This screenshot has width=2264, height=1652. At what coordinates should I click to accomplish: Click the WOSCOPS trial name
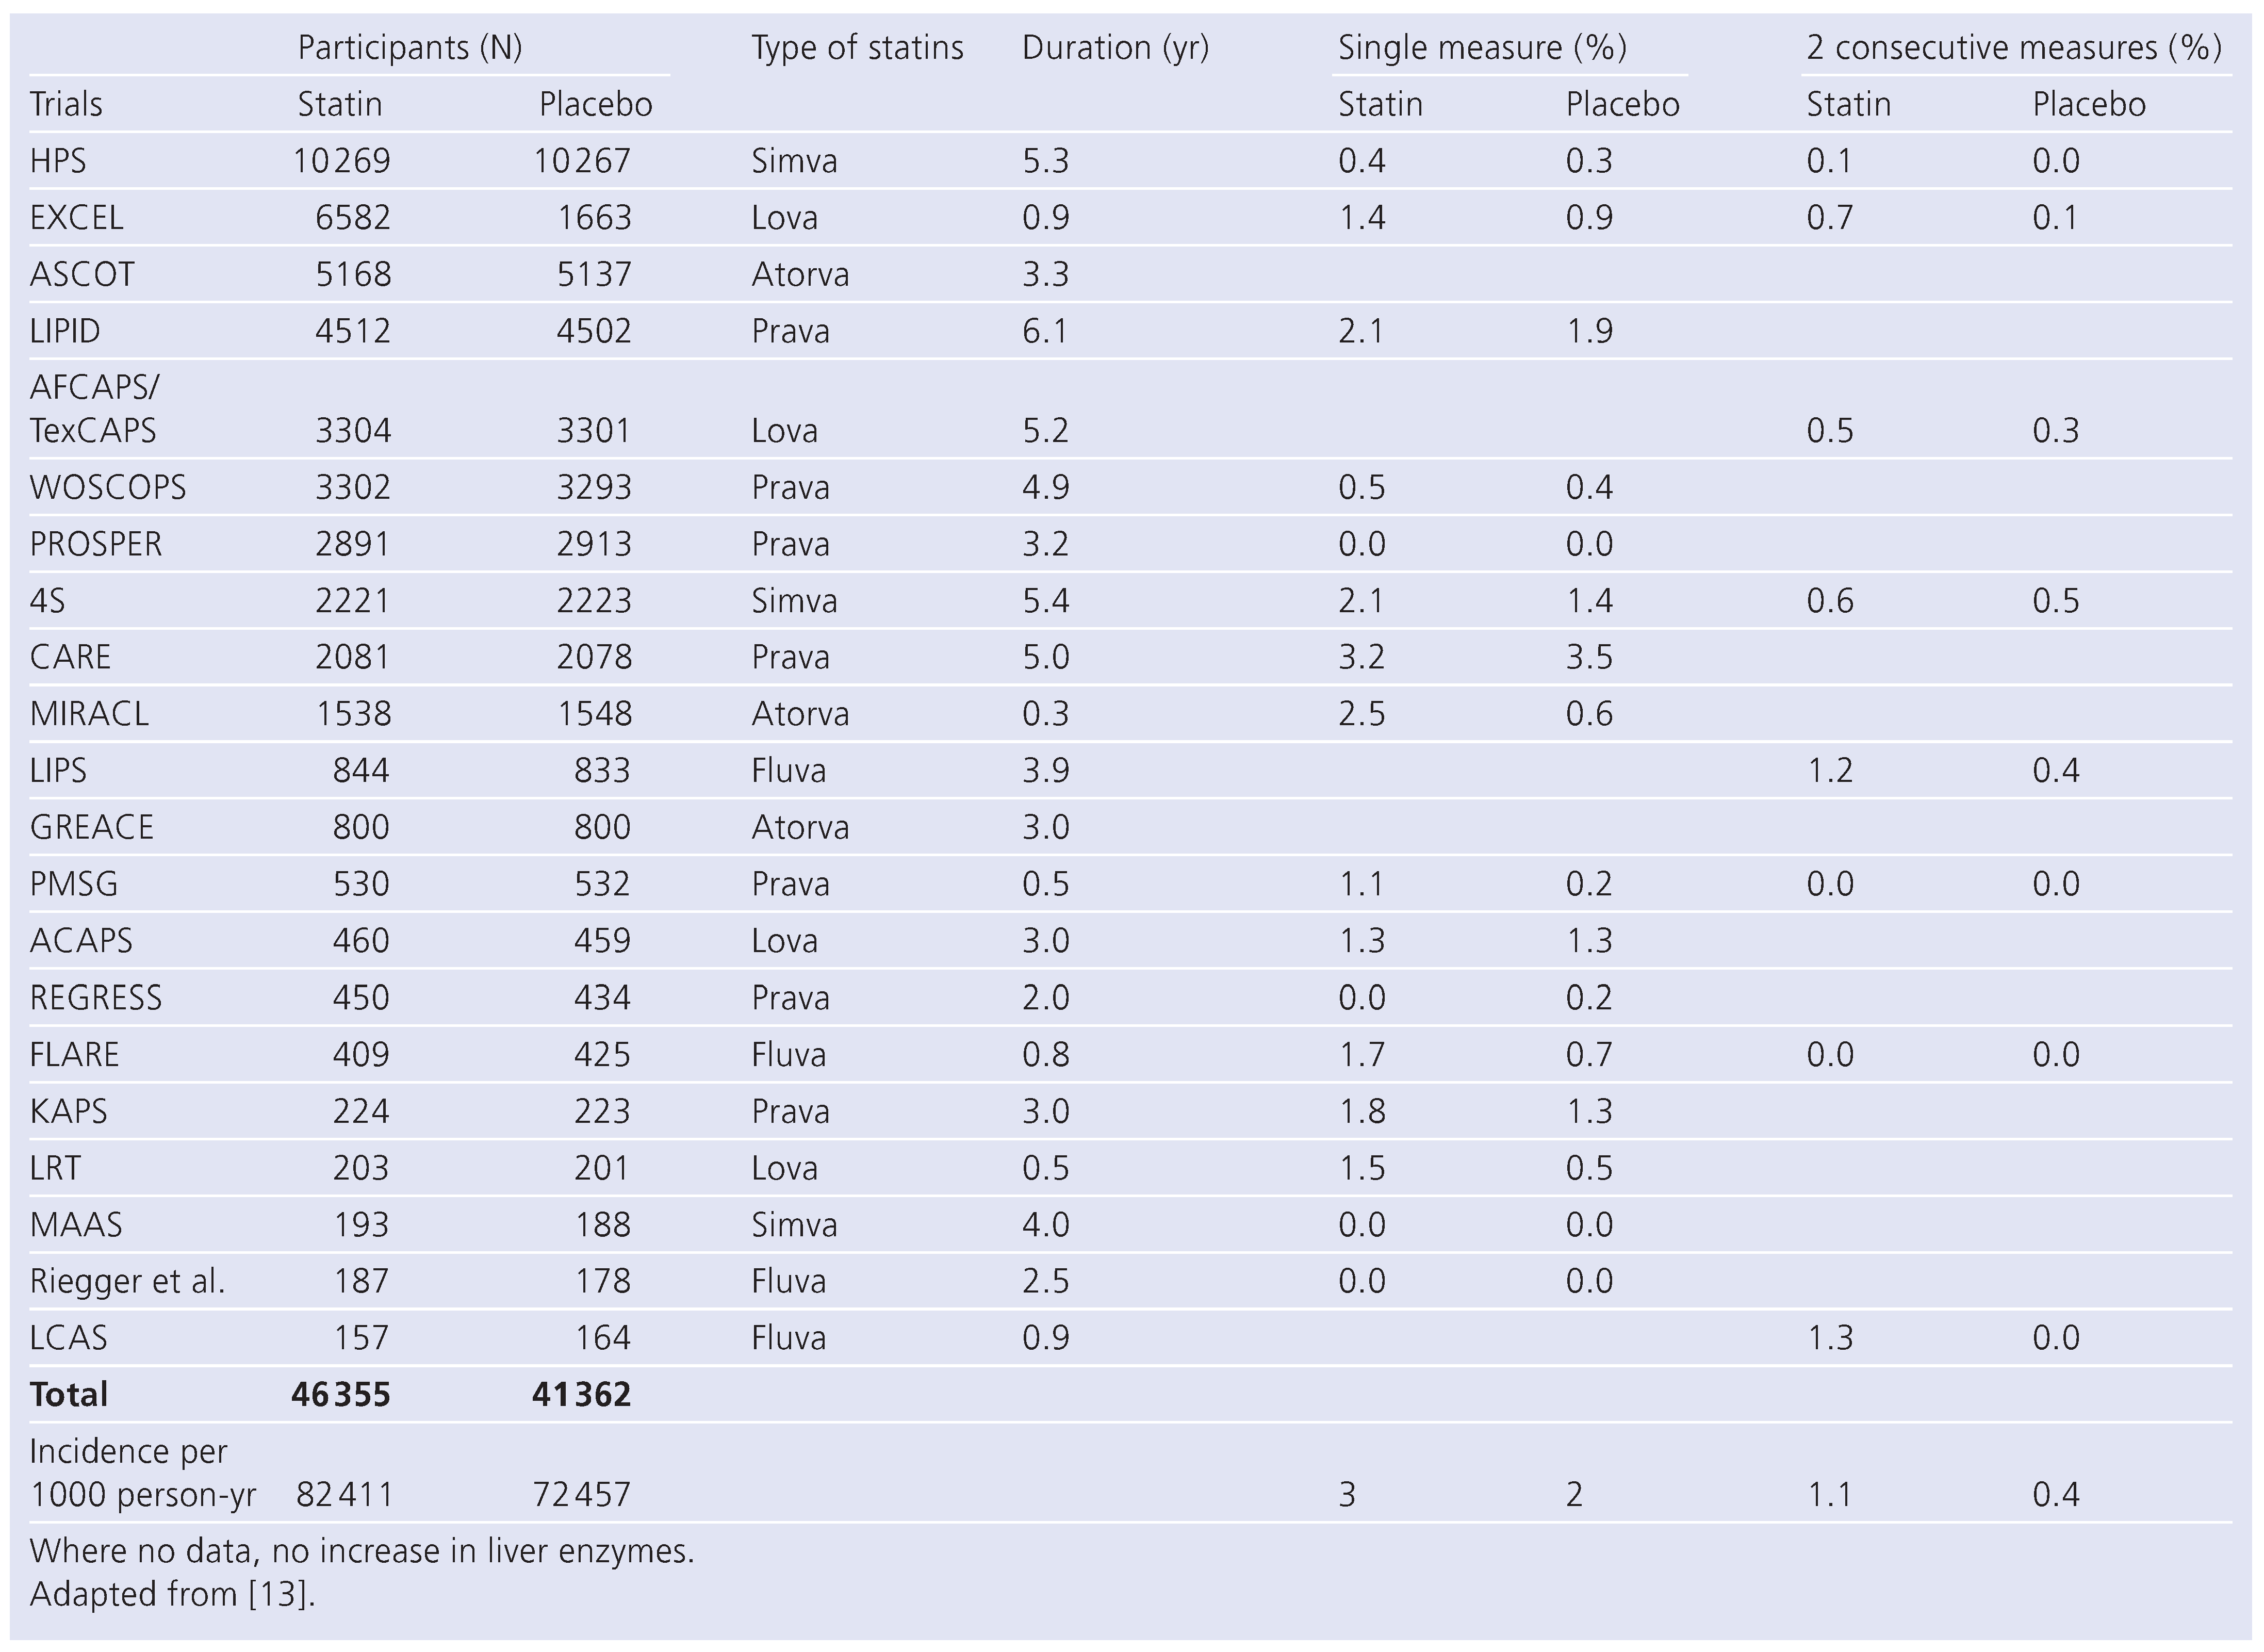point(108,488)
